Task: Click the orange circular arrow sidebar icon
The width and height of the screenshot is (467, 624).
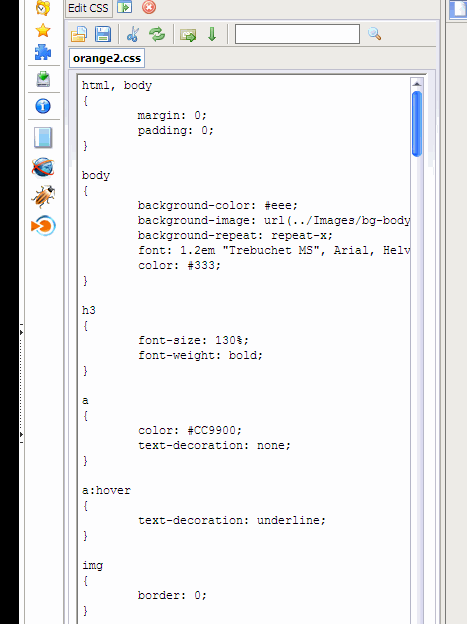Action: click(43, 226)
